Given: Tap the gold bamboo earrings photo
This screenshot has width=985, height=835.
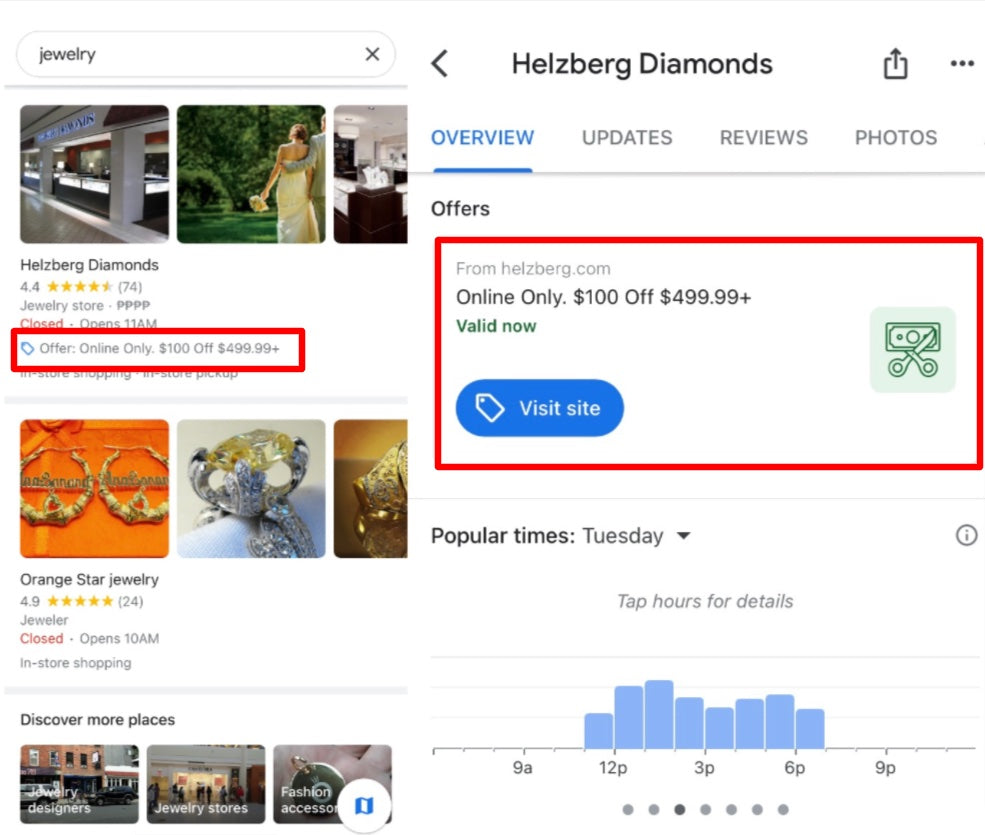Looking at the screenshot, I should pyautogui.click(x=94, y=488).
